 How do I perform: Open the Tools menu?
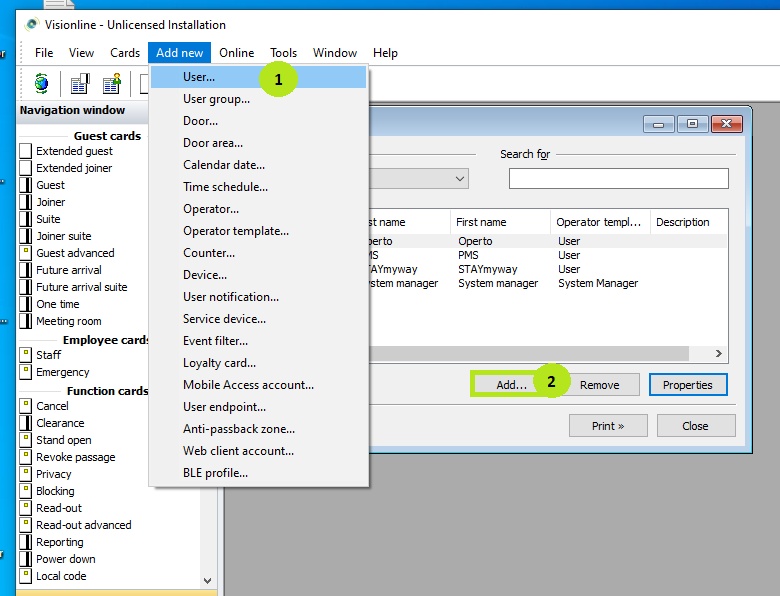tap(283, 53)
